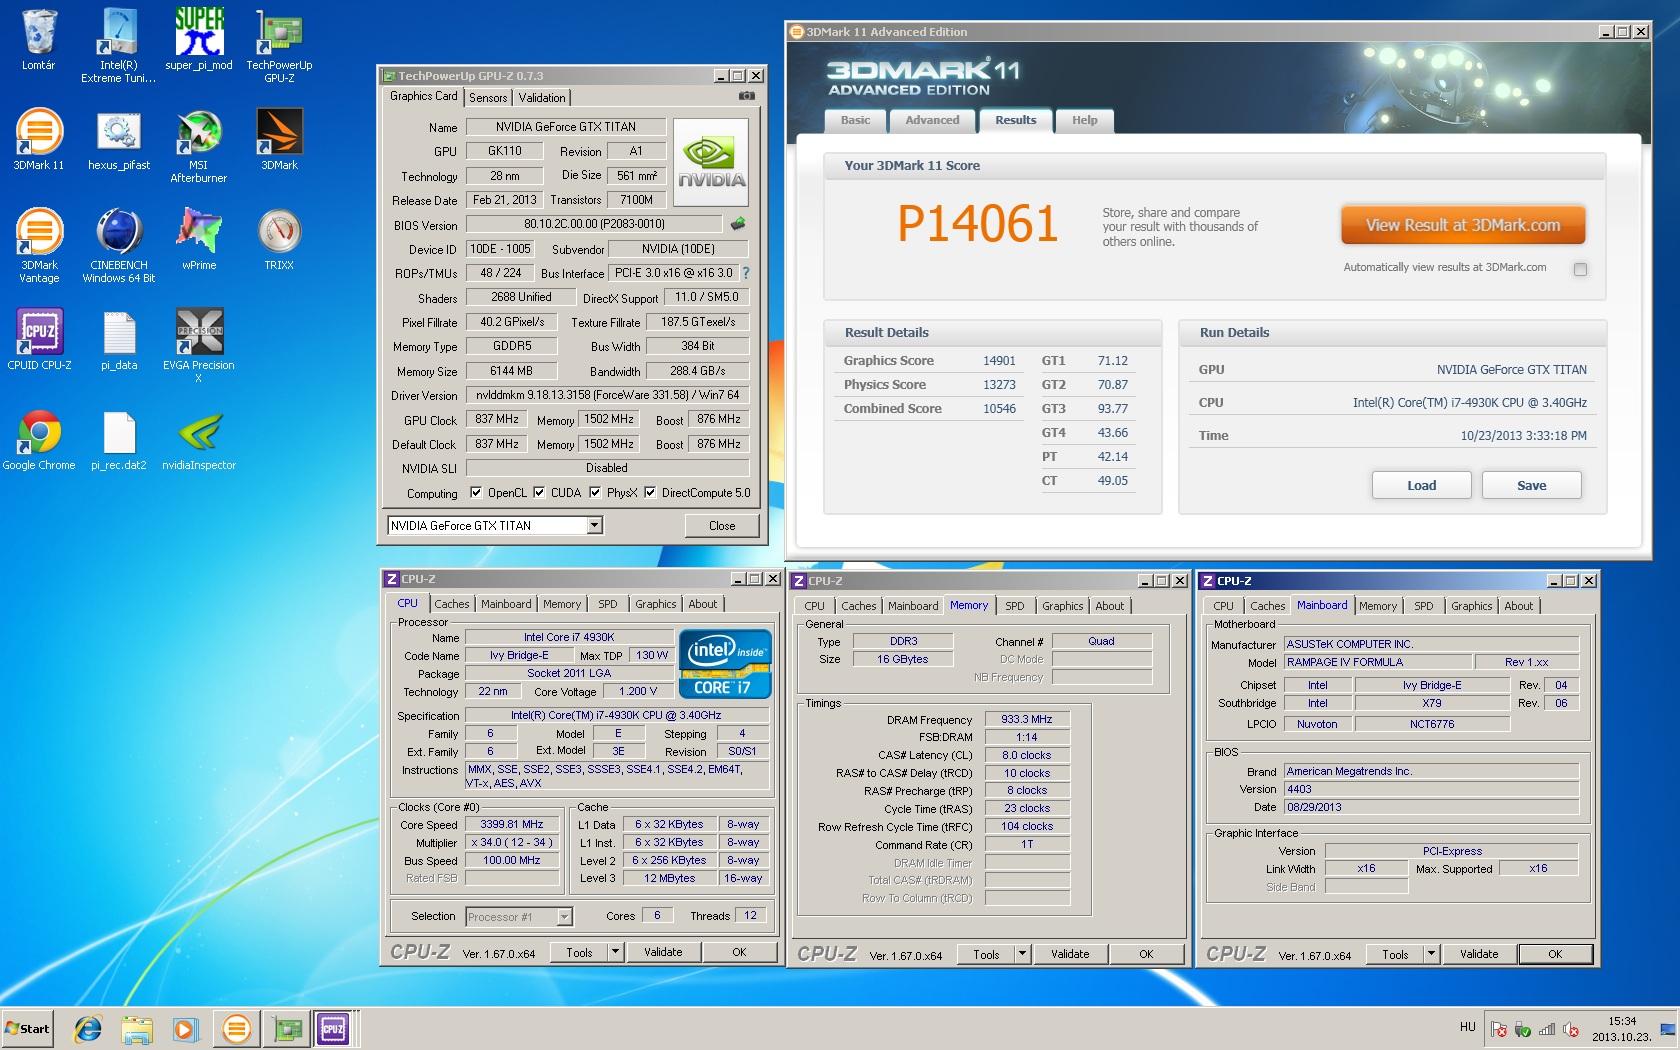Open the TRIXX desktop icon
Screen dimensions: 1680x1050
click(279, 239)
